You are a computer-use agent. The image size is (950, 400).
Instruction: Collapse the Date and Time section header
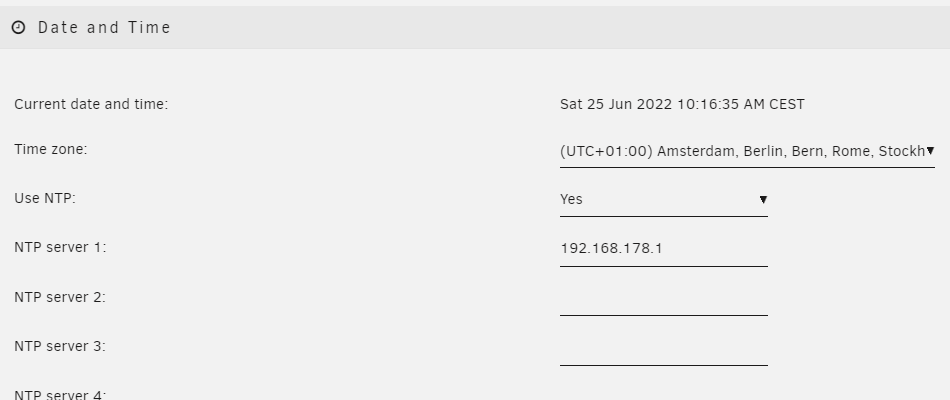(x=475, y=27)
